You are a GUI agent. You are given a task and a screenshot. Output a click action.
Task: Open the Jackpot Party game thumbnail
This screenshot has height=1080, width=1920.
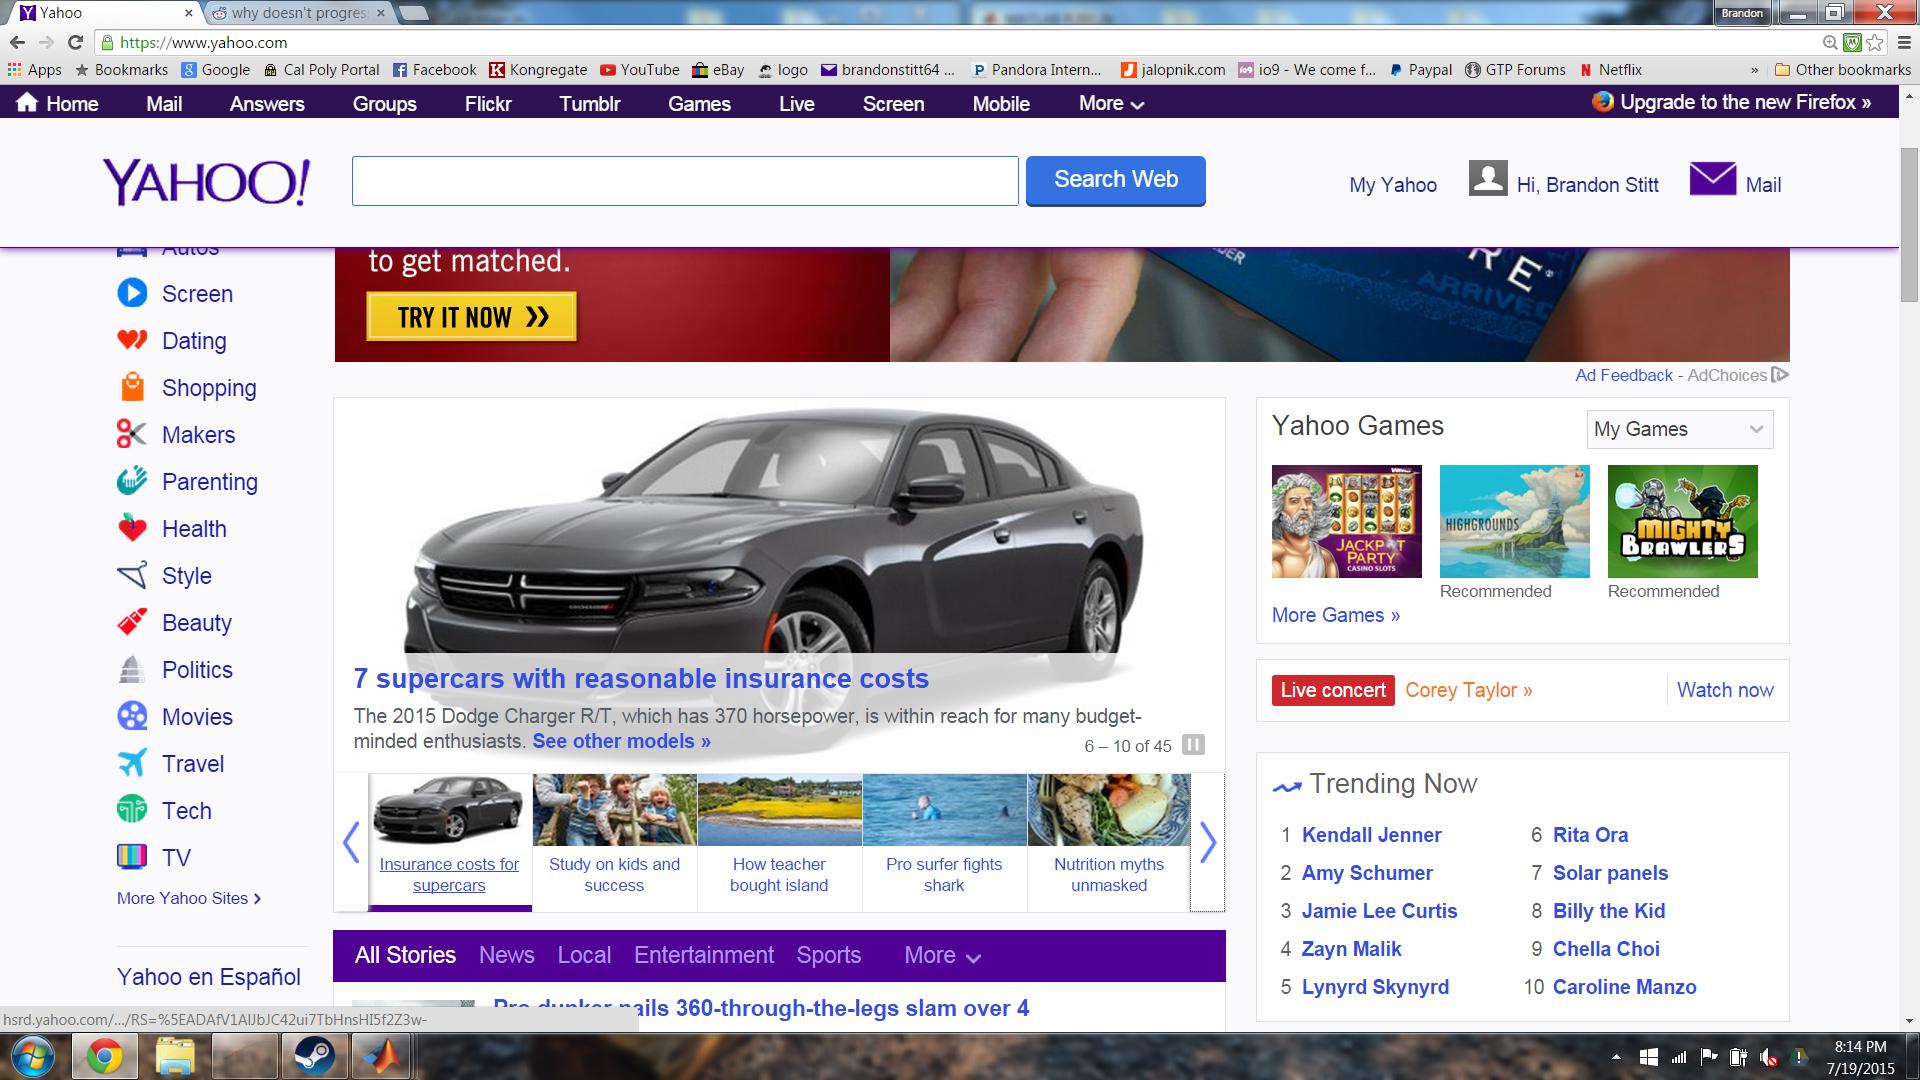click(1346, 521)
